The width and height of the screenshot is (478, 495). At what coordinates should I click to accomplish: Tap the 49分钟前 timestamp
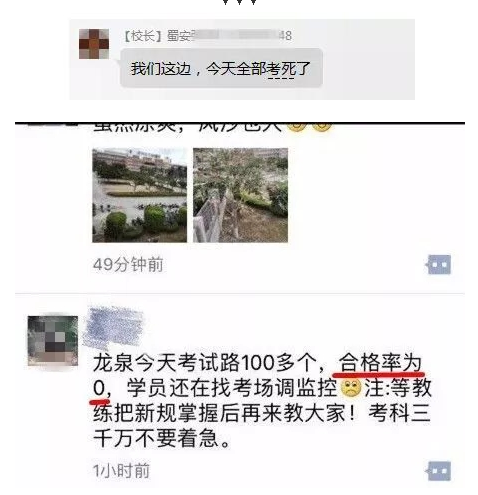[128, 265]
